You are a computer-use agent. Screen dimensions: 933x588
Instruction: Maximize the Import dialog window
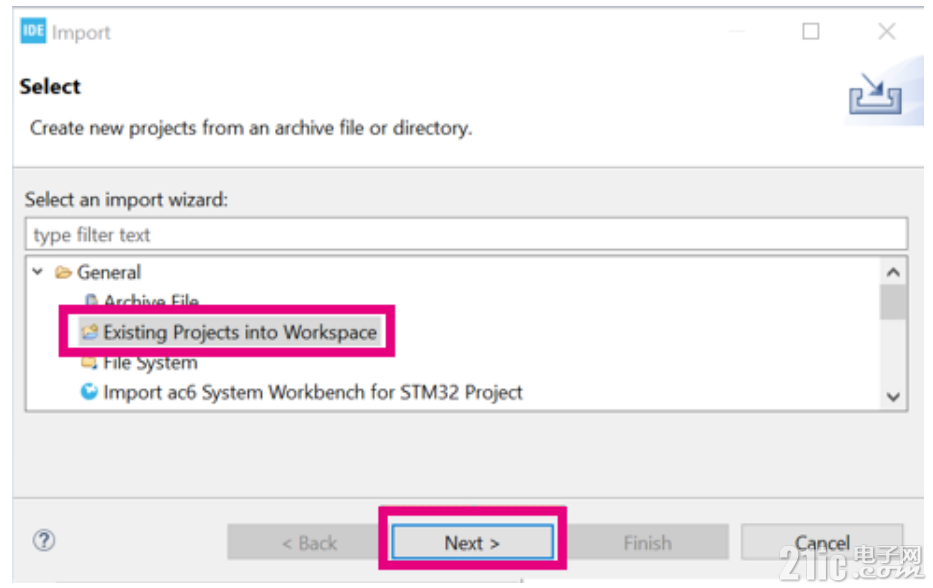coord(810,31)
